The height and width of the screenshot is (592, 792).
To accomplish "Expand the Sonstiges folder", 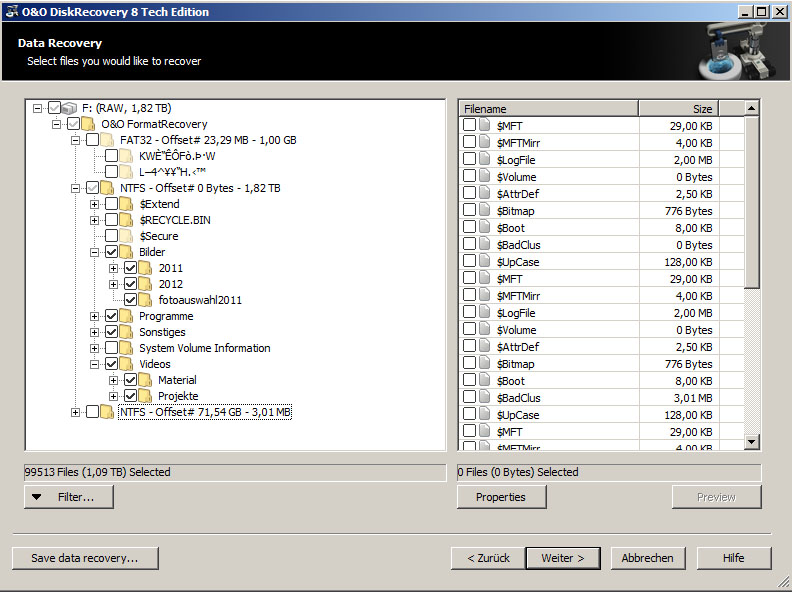I will tap(94, 332).
